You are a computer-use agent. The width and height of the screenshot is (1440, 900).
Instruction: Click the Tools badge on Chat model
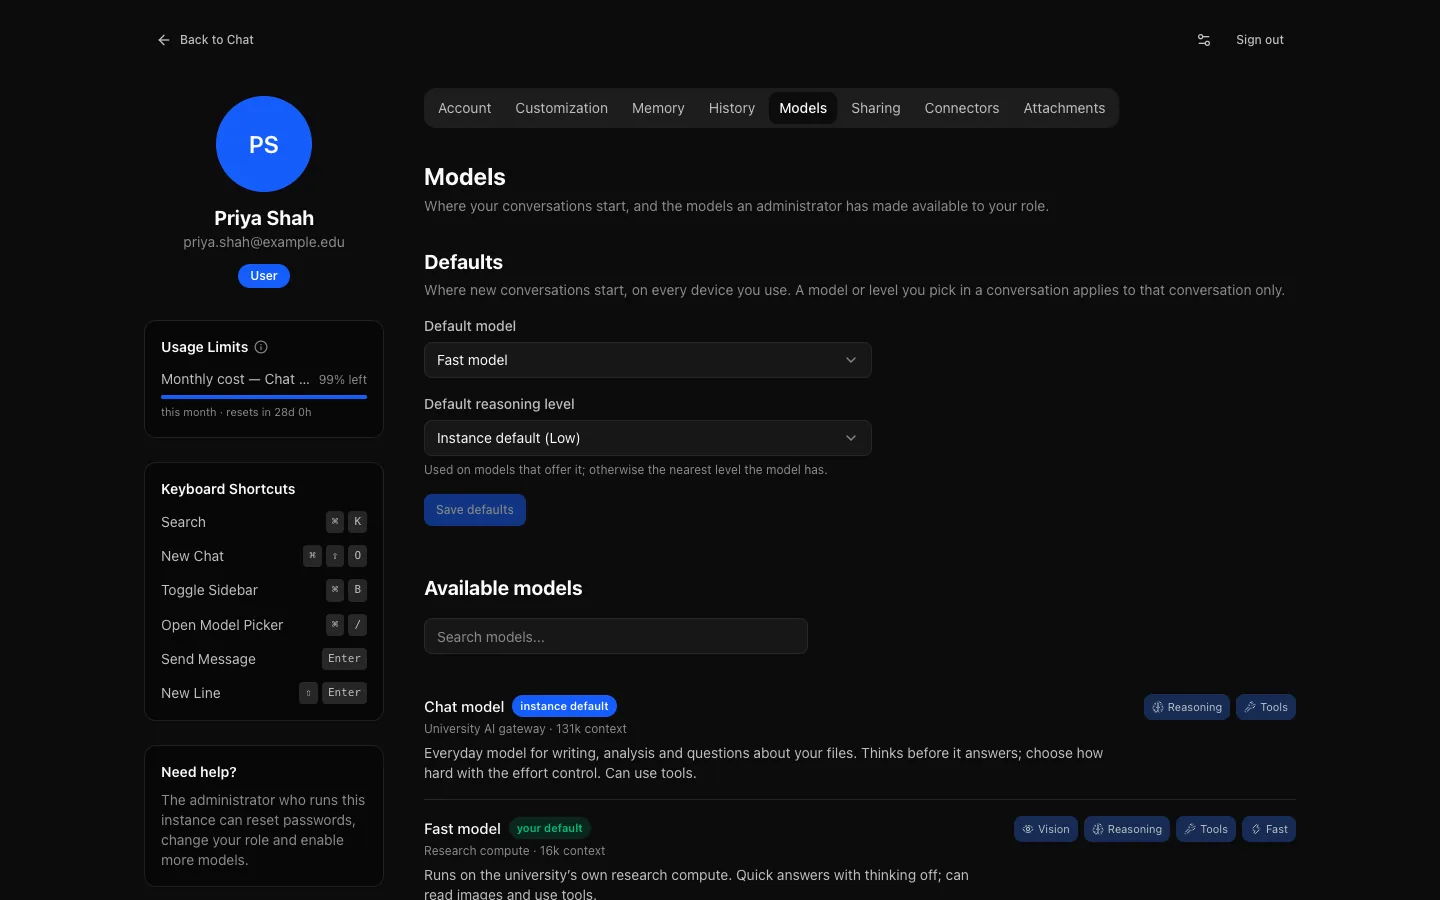click(1266, 707)
